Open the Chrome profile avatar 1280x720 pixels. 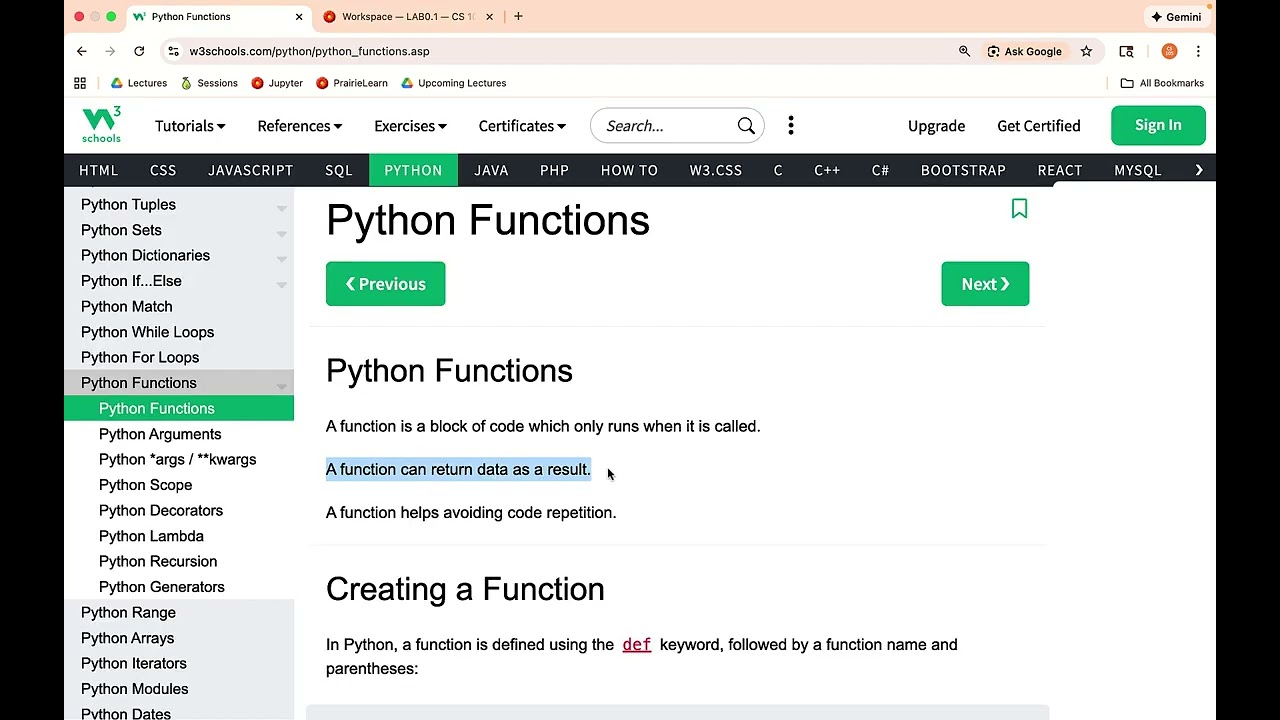pyautogui.click(x=1169, y=51)
